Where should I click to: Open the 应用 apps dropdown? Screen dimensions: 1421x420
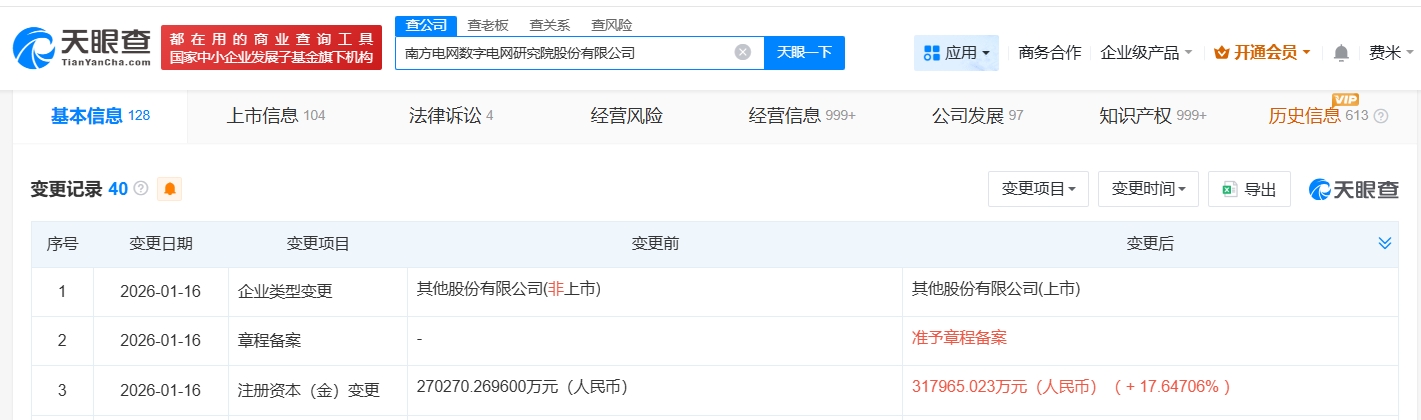tap(956, 52)
